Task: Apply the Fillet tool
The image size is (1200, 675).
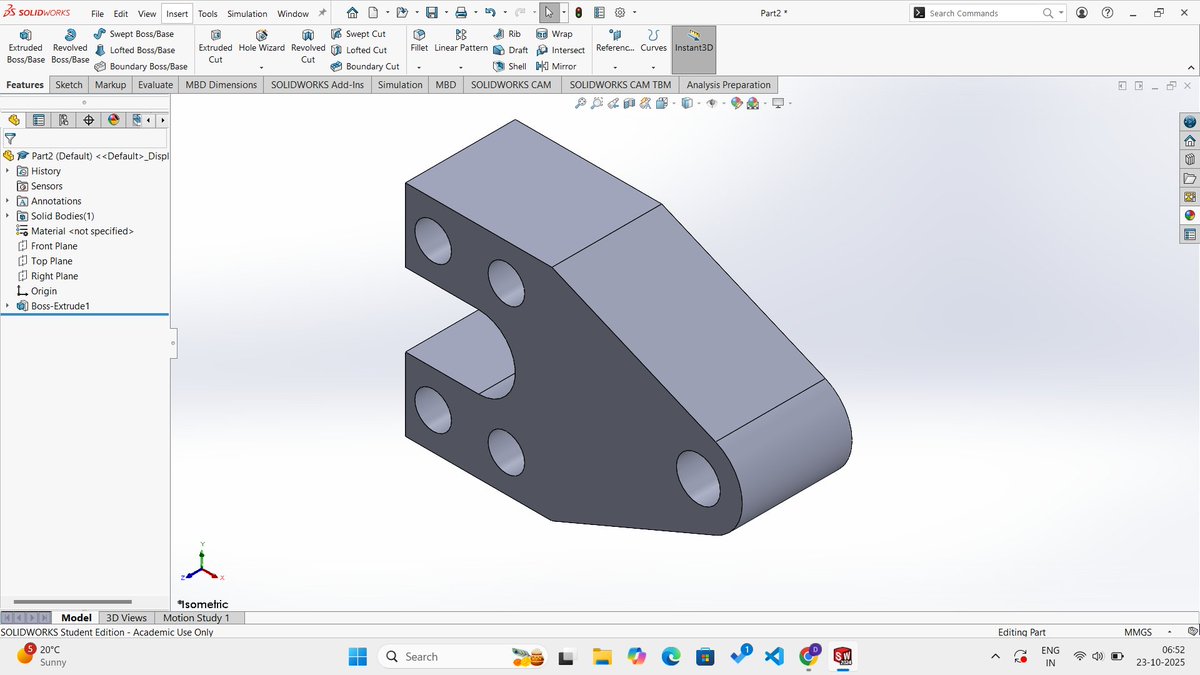Action: click(419, 41)
